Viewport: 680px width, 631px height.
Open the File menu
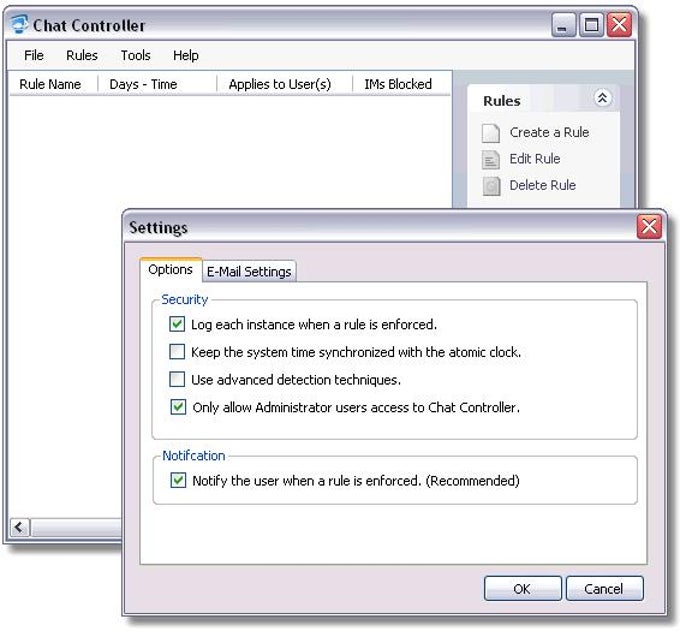point(34,56)
